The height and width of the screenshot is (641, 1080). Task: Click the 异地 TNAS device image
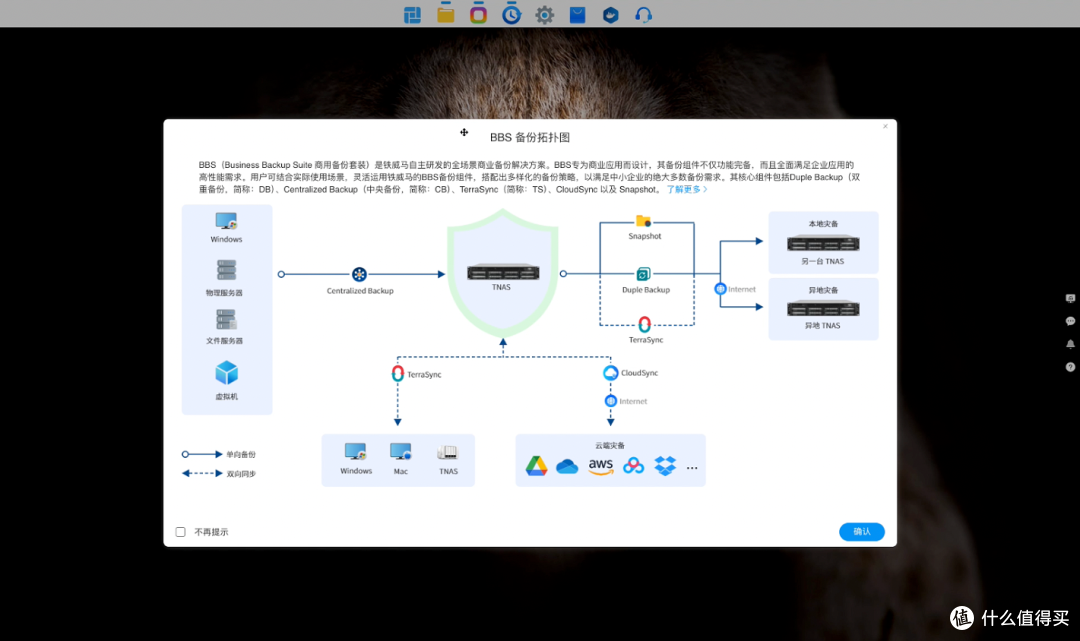click(x=823, y=308)
